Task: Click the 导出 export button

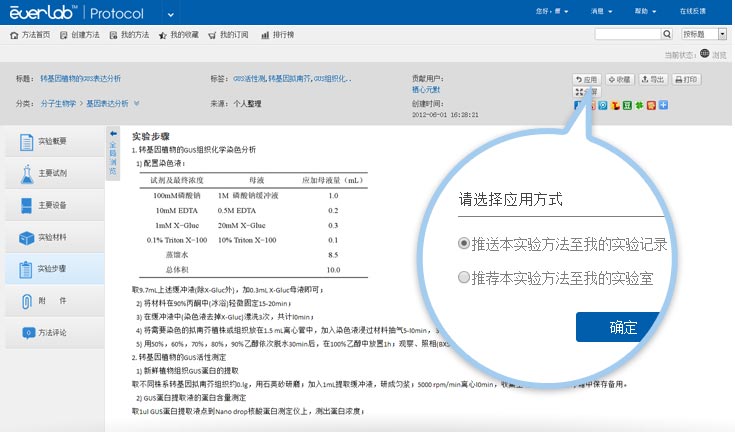Action: click(x=652, y=79)
